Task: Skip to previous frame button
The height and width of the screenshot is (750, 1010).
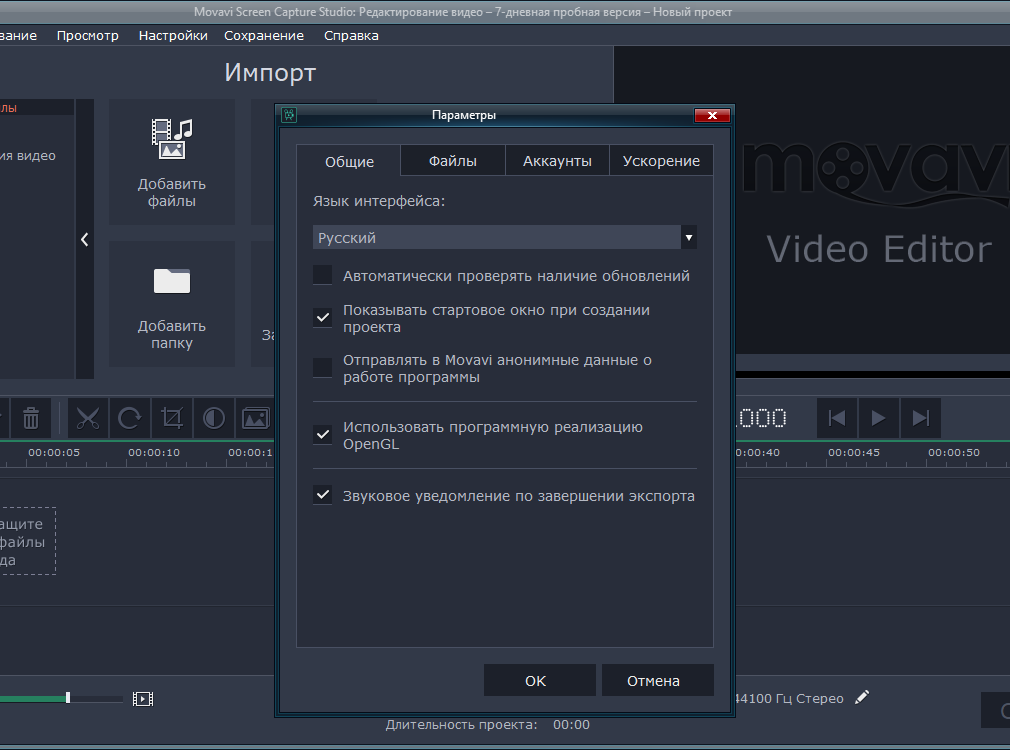Action: [837, 418]
